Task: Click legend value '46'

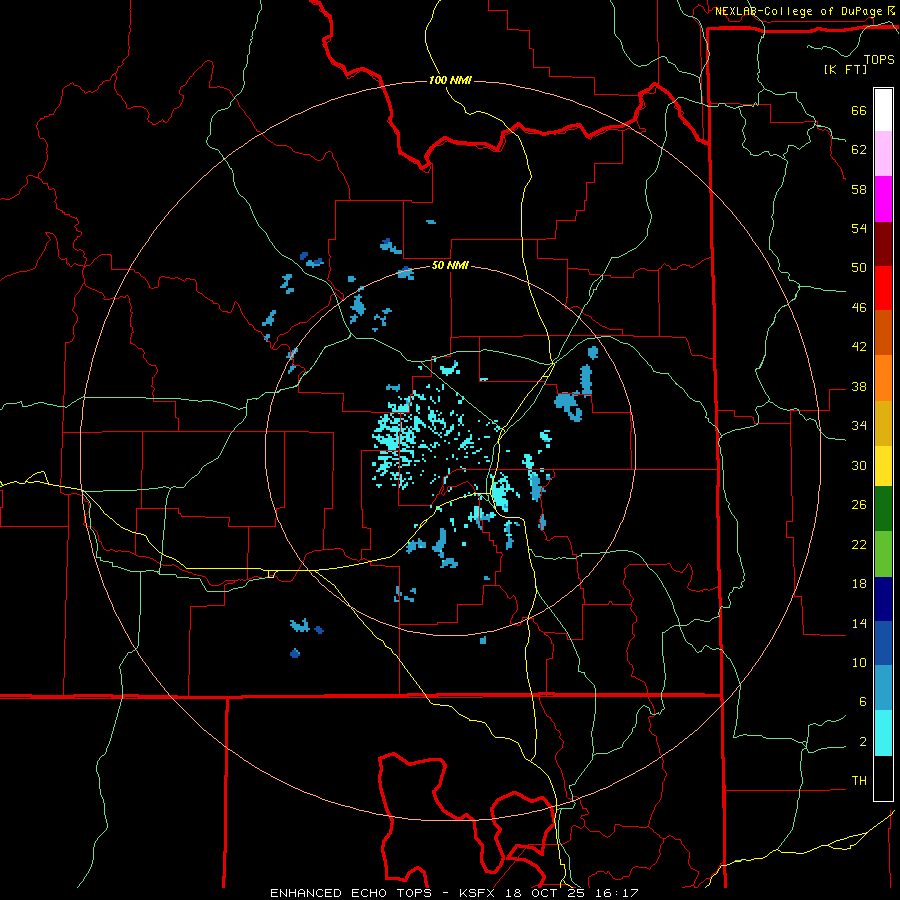Action: point(859,307)
